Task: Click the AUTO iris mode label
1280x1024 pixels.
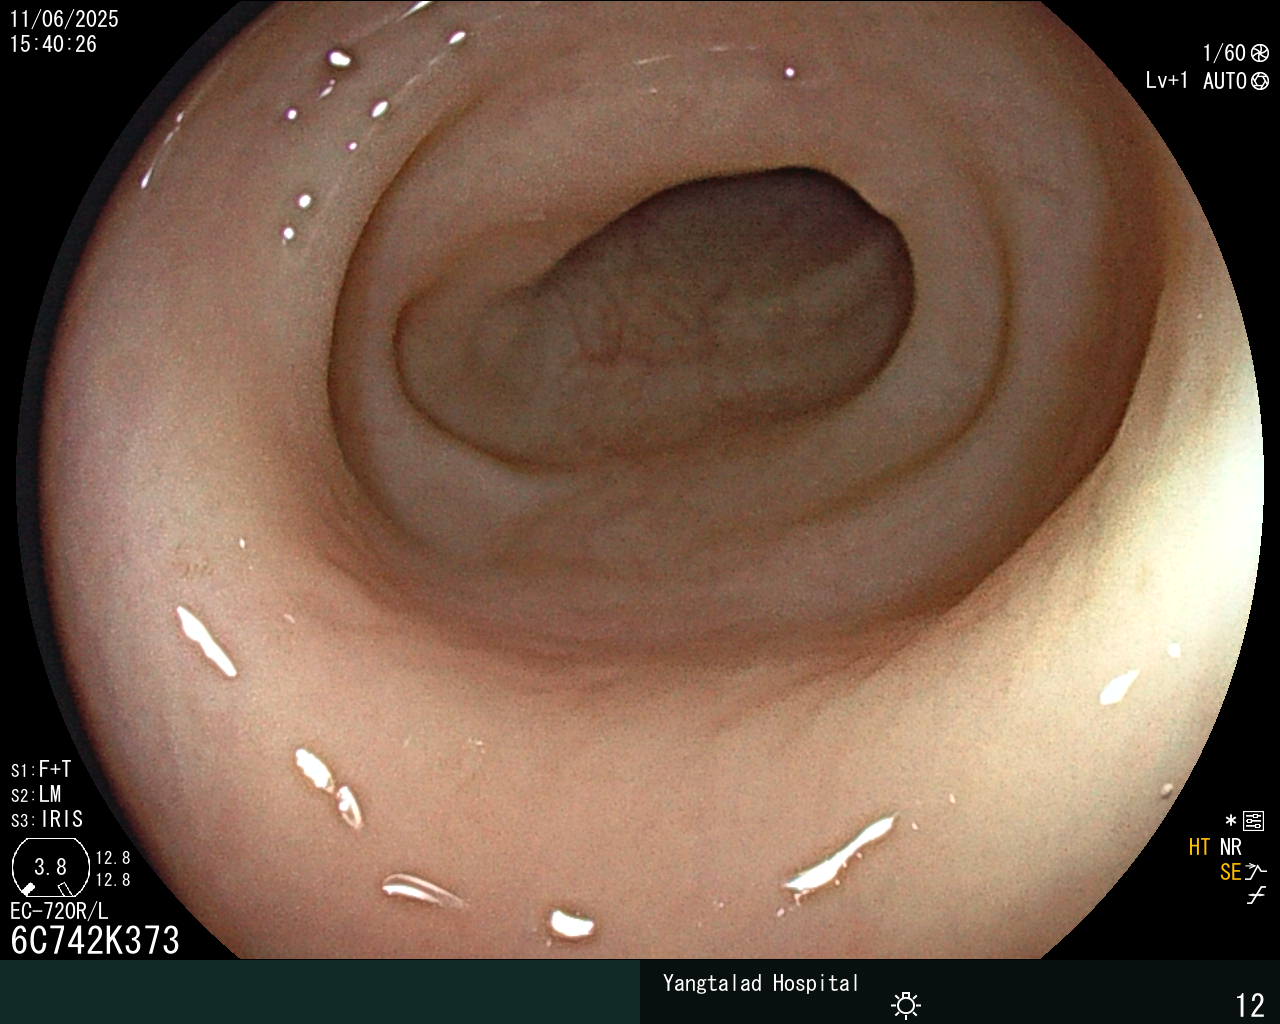Action: click(x=1225, y=81)
